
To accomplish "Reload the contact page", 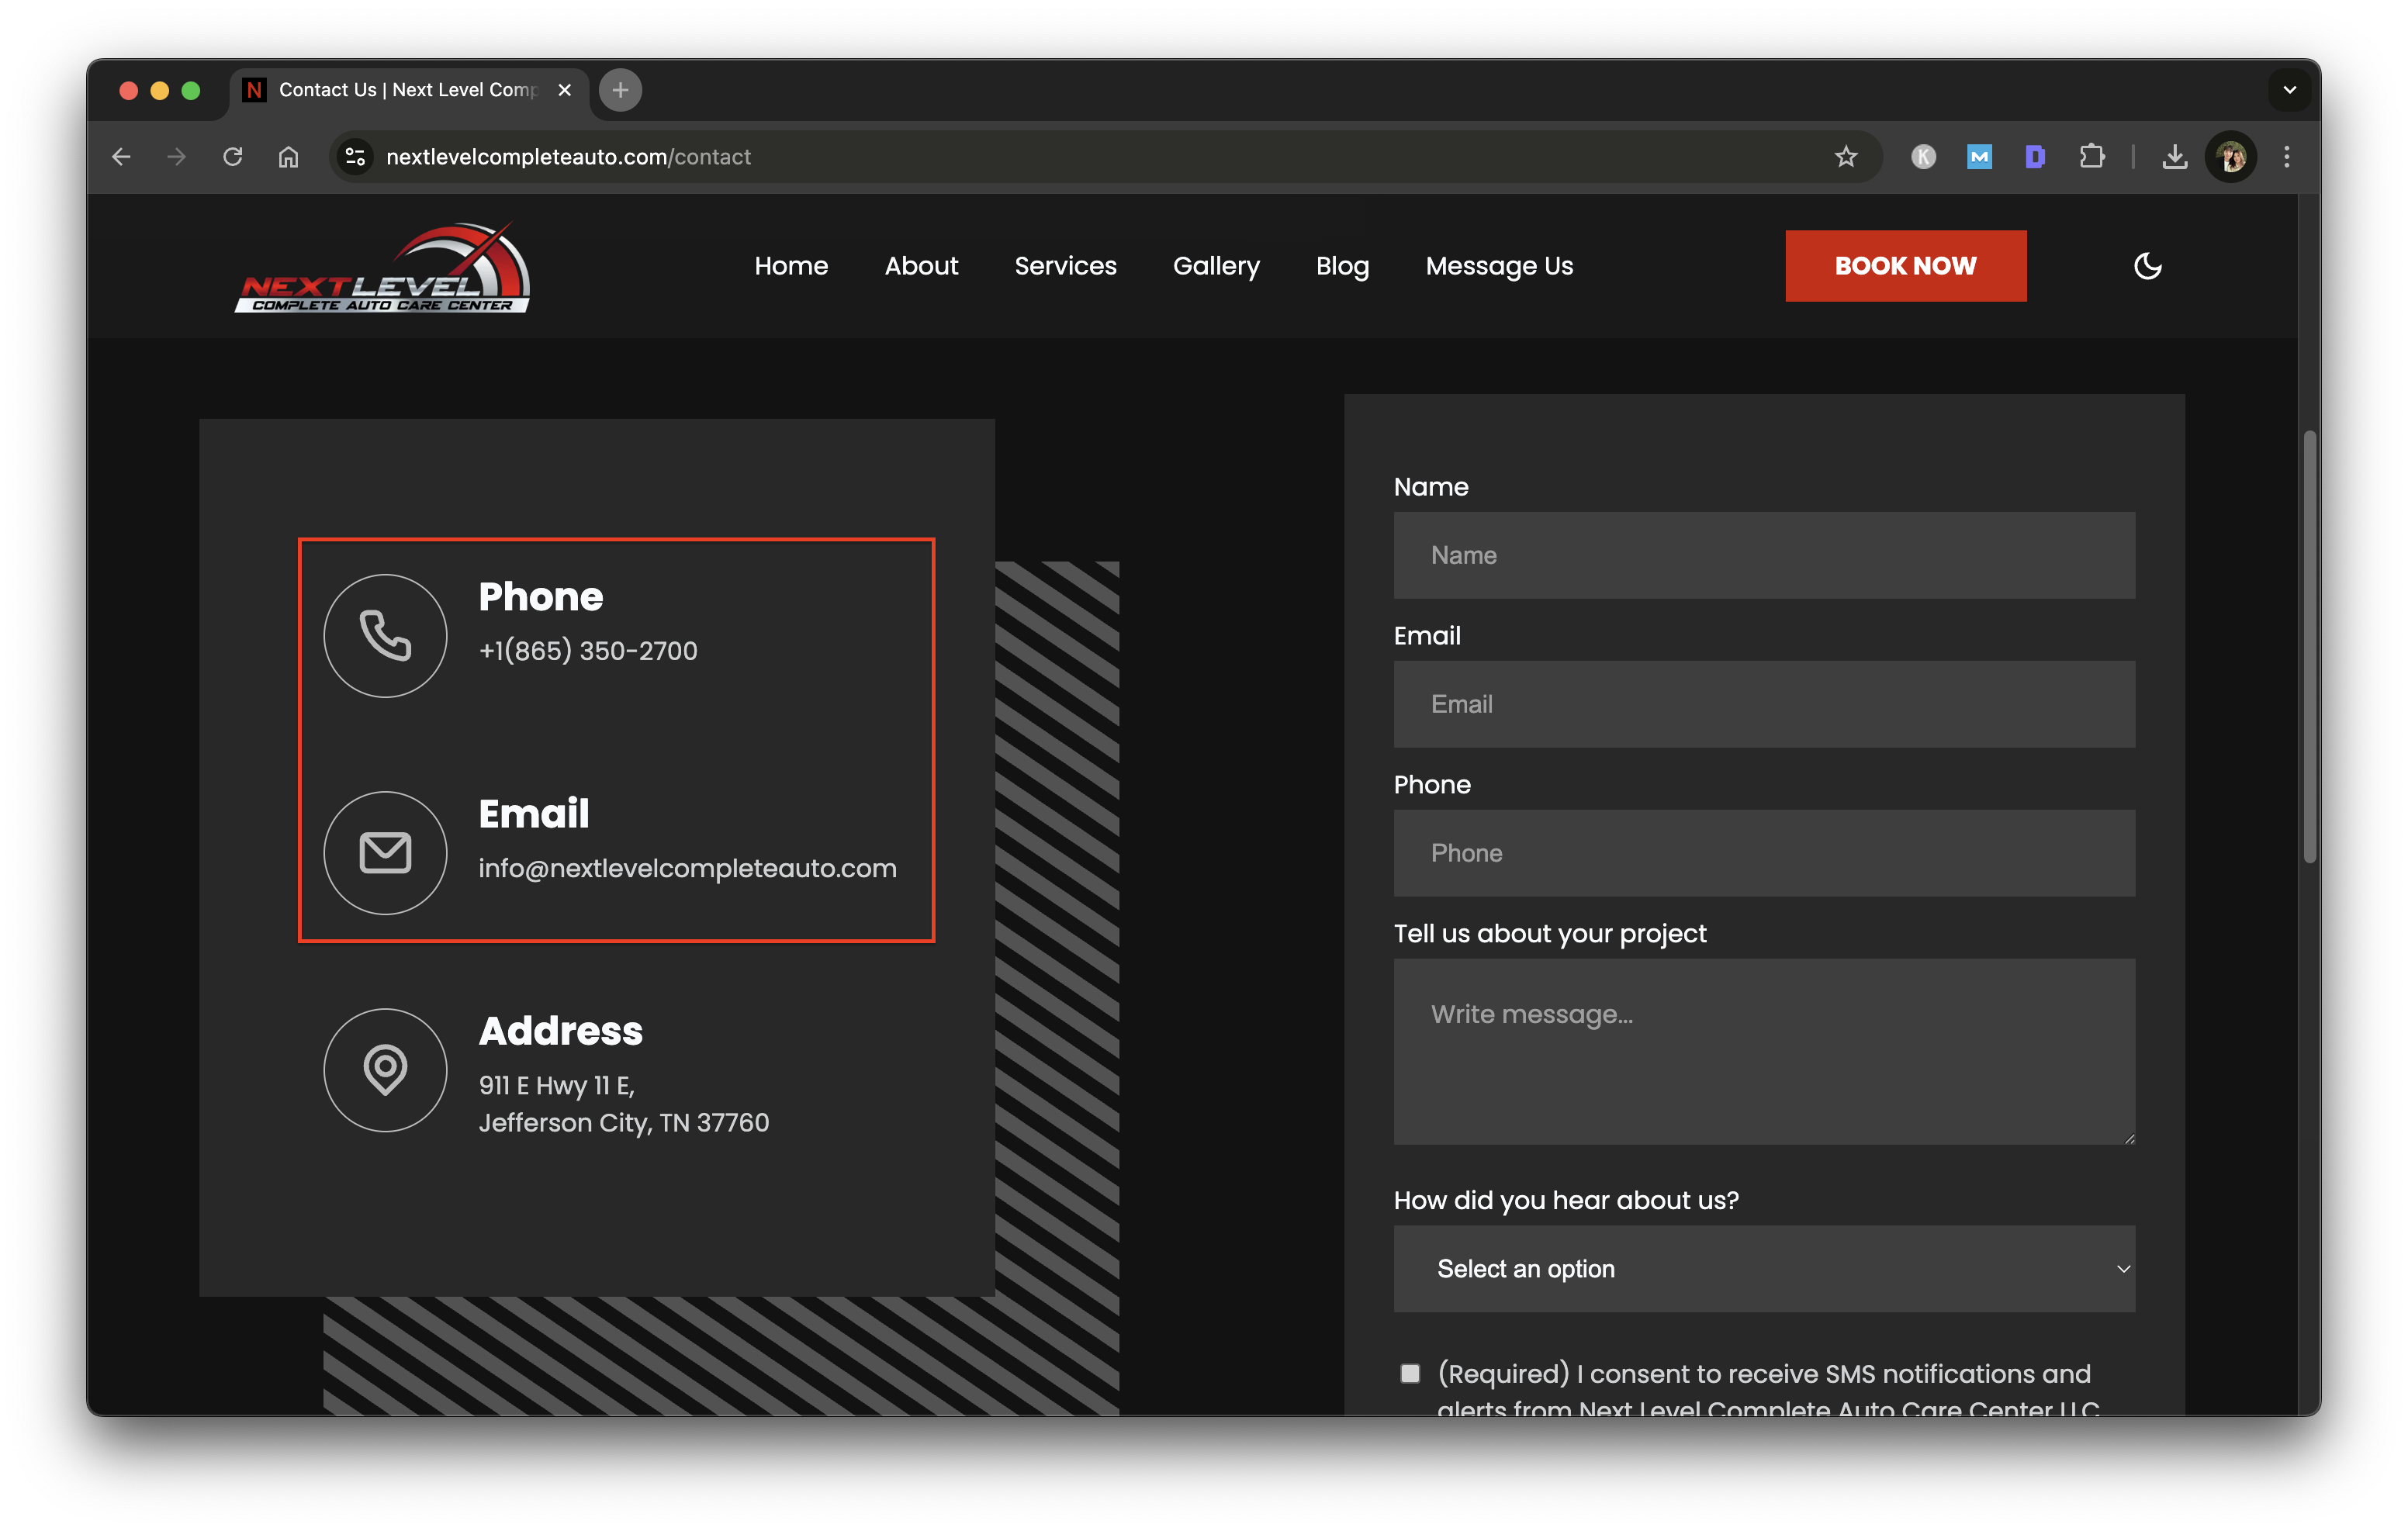I will click(x=233, y=157).
